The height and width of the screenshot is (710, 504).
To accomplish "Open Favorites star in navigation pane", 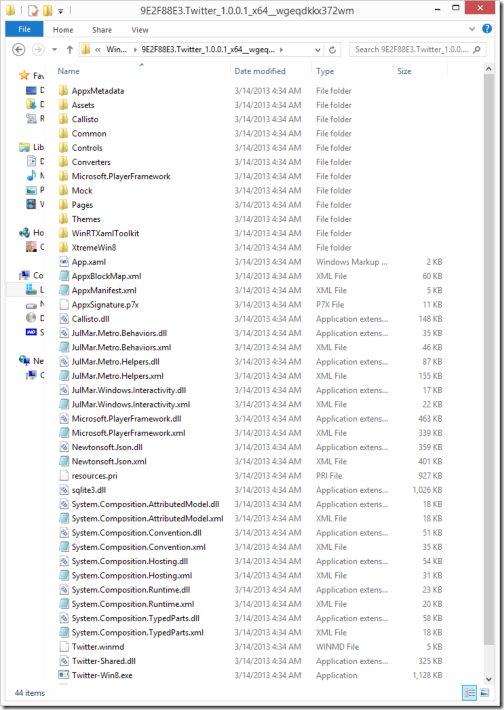I will pos(24,75).
